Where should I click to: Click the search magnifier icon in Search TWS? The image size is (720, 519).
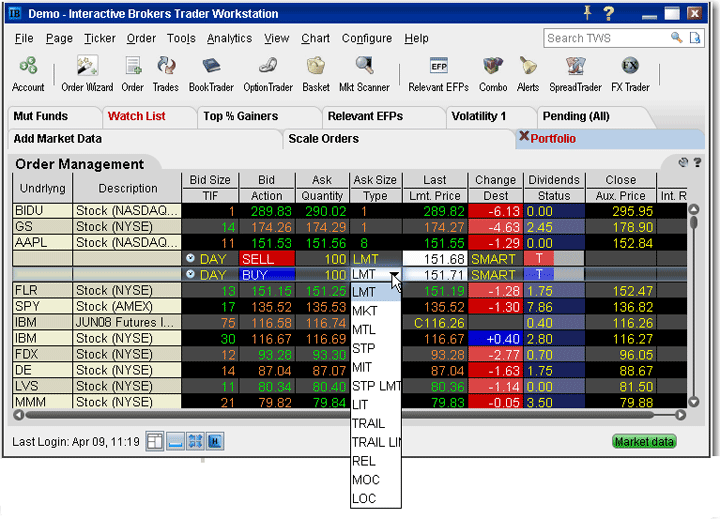(676, 38)
